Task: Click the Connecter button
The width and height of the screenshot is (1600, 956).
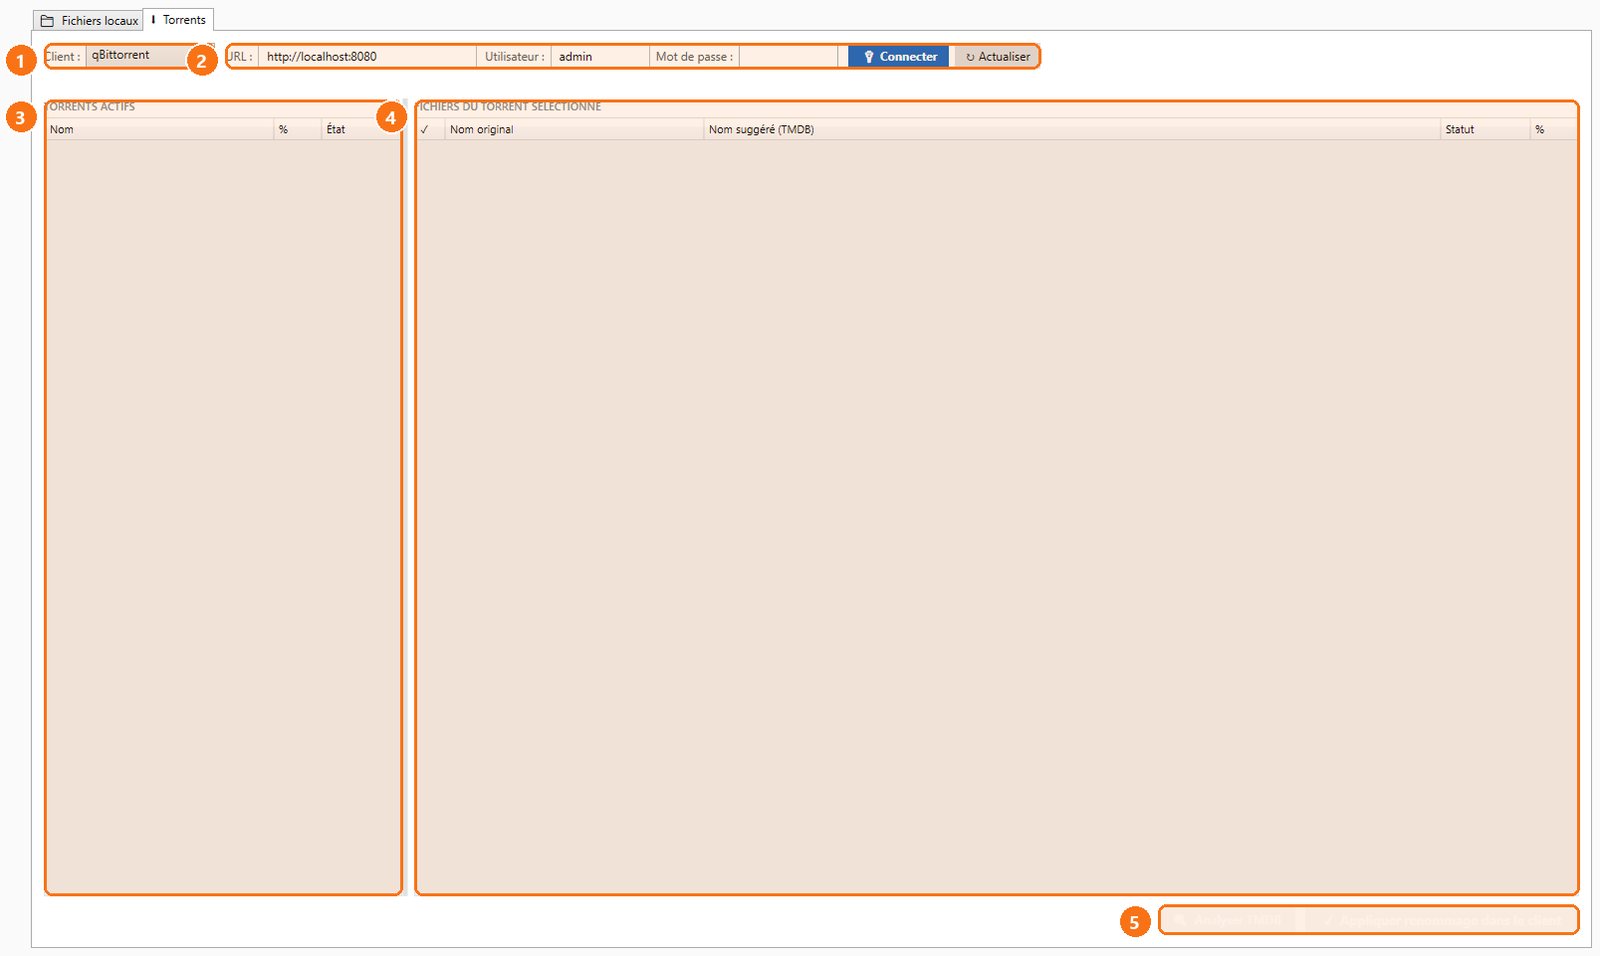Action: 898,57
